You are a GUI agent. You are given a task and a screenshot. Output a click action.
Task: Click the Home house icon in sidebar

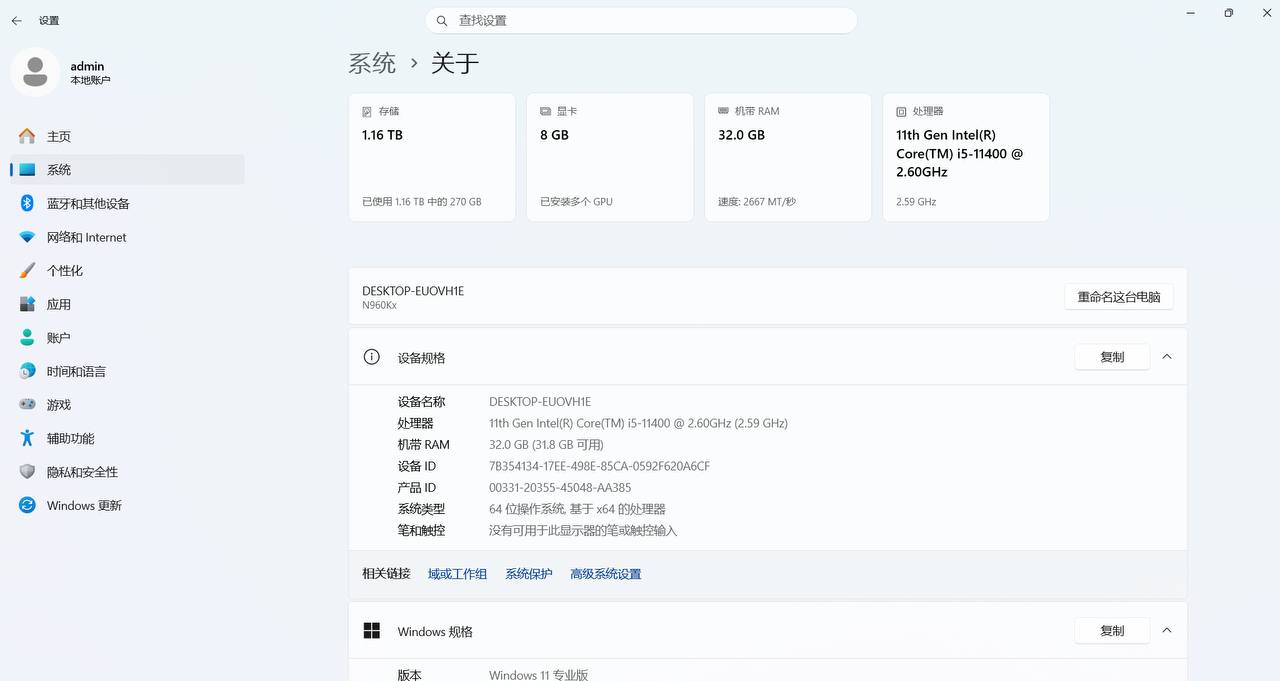point(27,136)
